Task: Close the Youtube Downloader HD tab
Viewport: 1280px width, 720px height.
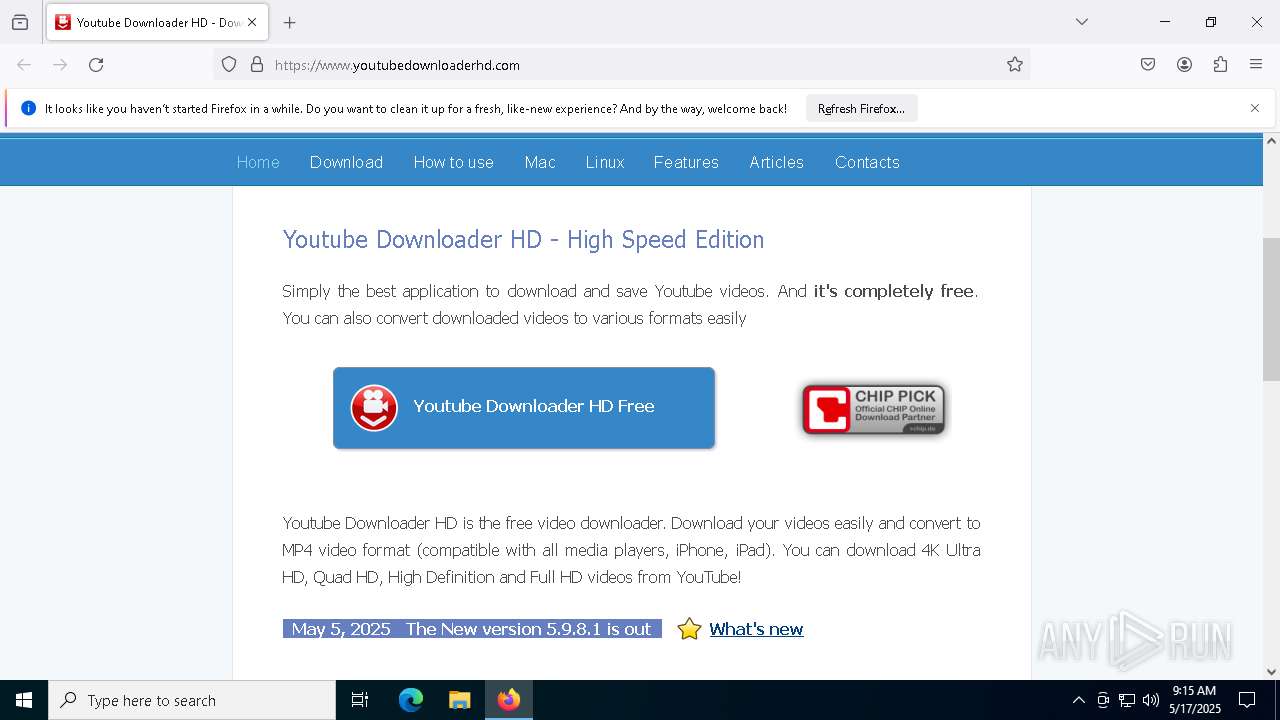Action: click(x=252, y=22)
